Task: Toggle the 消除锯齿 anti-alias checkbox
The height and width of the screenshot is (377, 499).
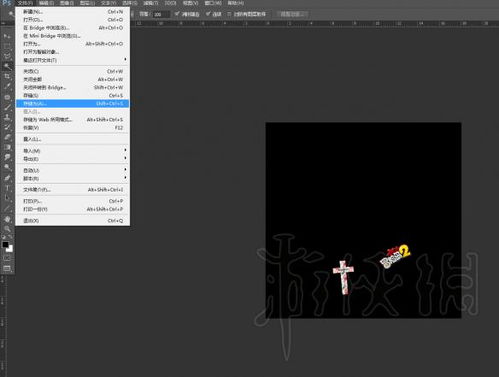Action: pyautogui.click(x=177, y=14)
